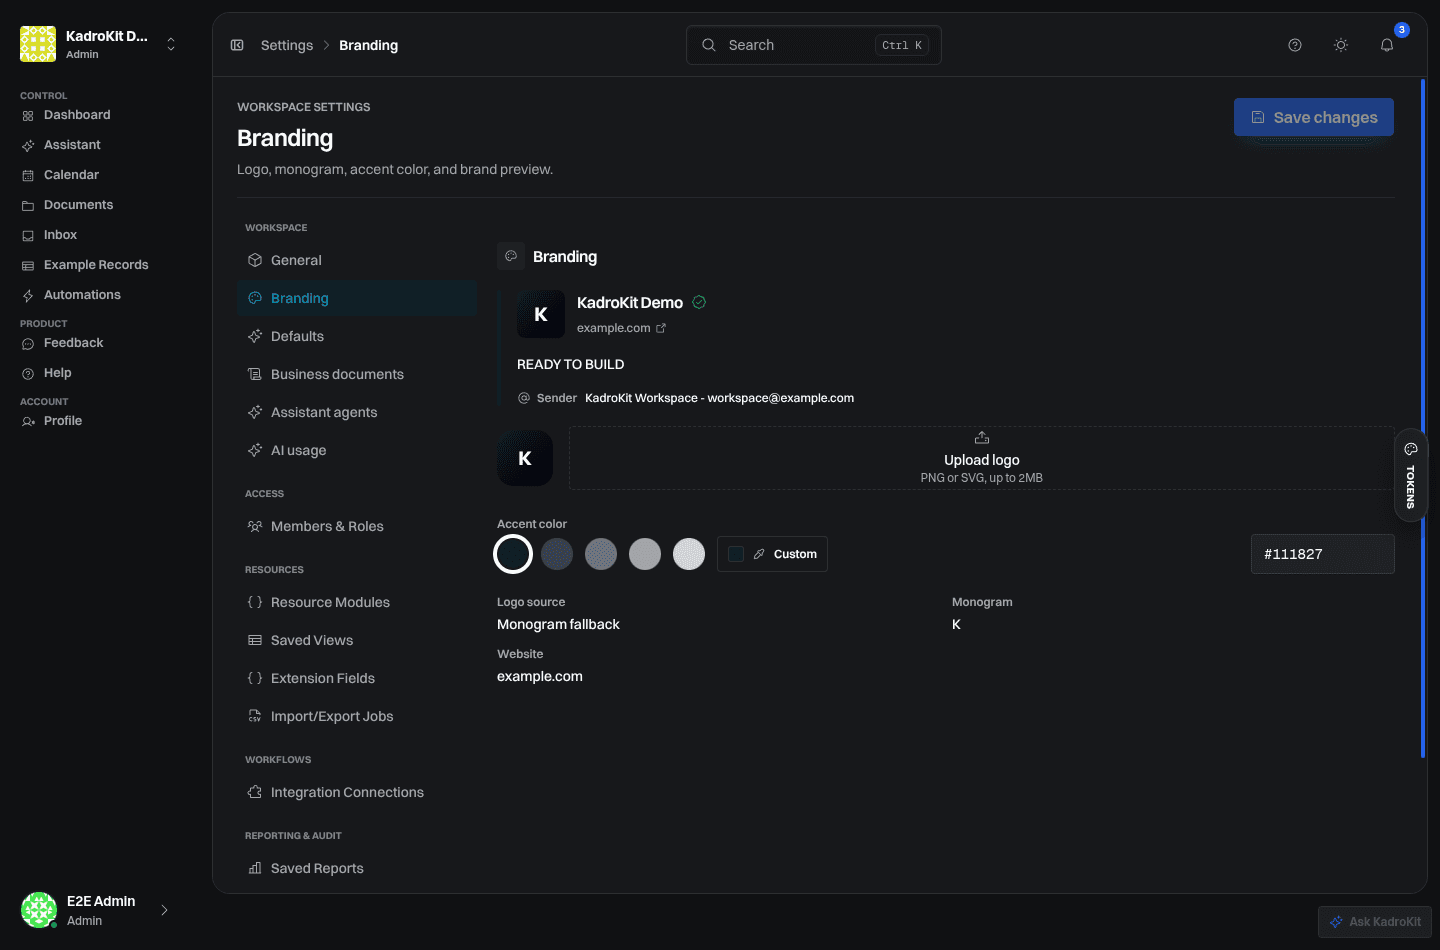Click the K monogram logo preview thumbnail

[525, 458]
